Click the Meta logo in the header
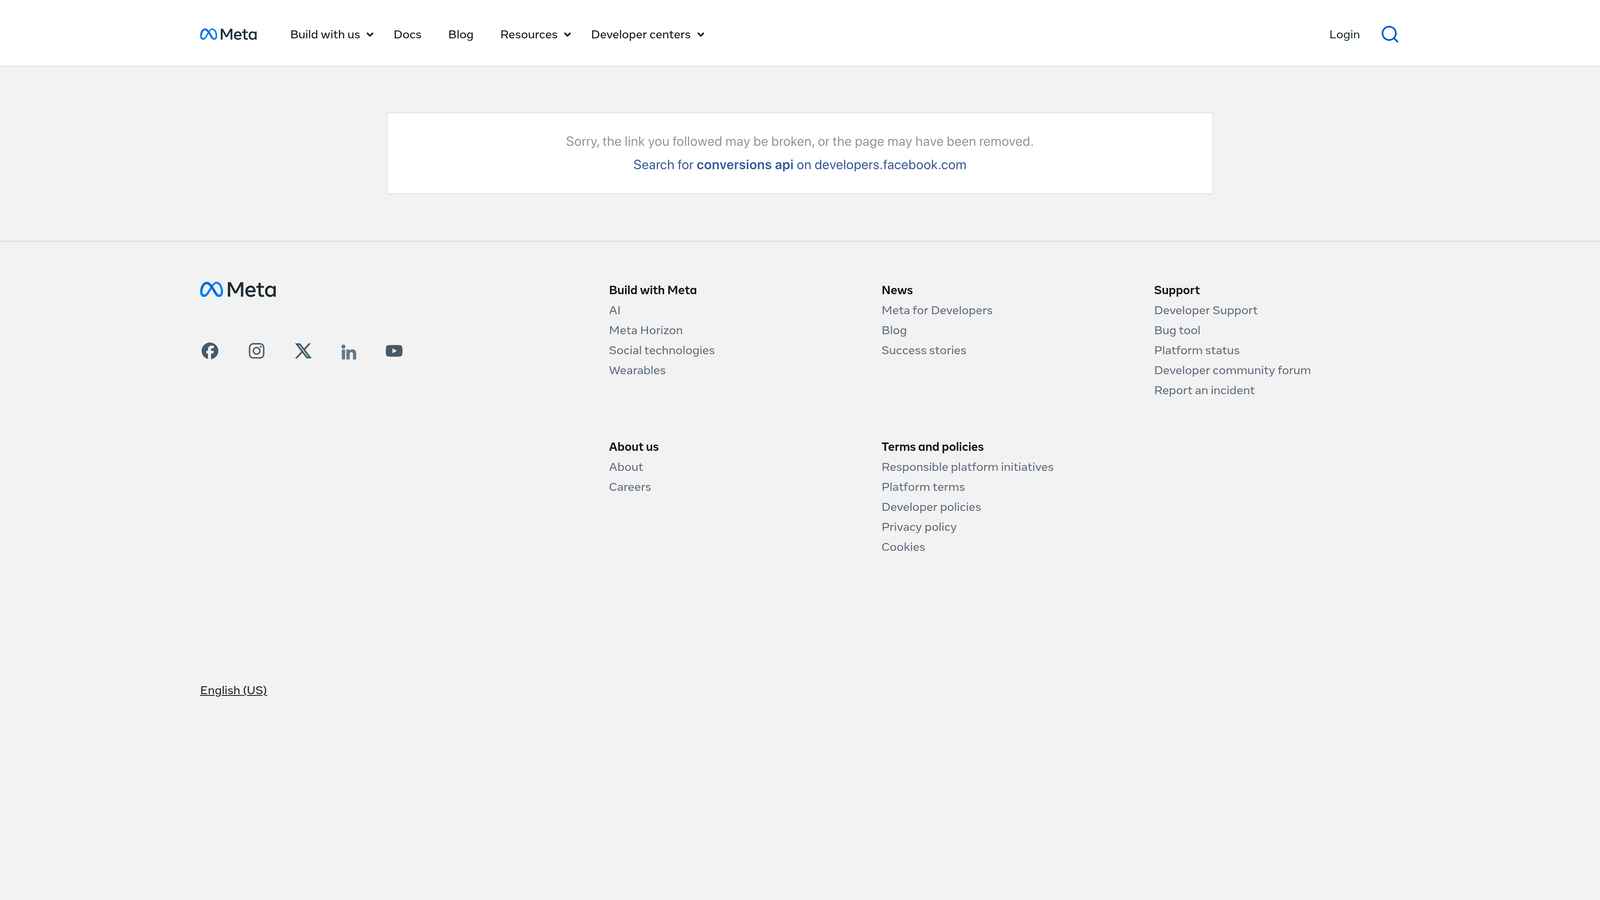1600x900 pixels. 227,33
